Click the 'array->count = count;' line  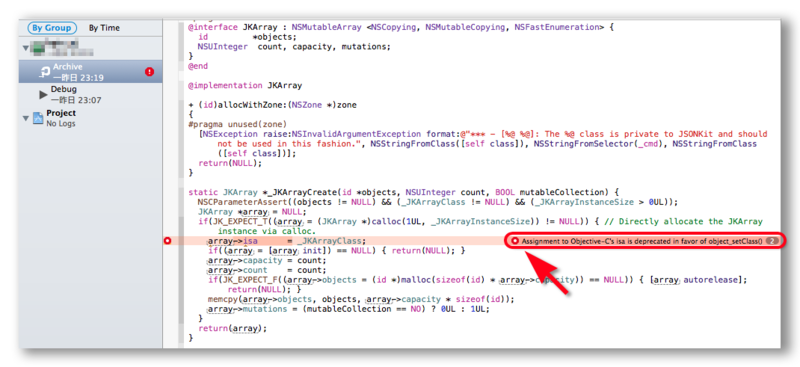(267, 270)
